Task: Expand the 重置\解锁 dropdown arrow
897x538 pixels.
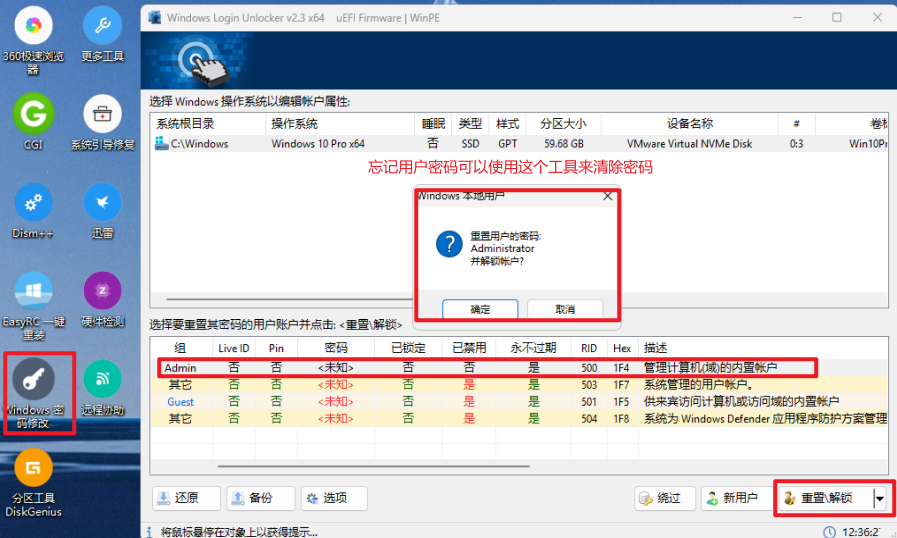Action: tap(880, 498)
